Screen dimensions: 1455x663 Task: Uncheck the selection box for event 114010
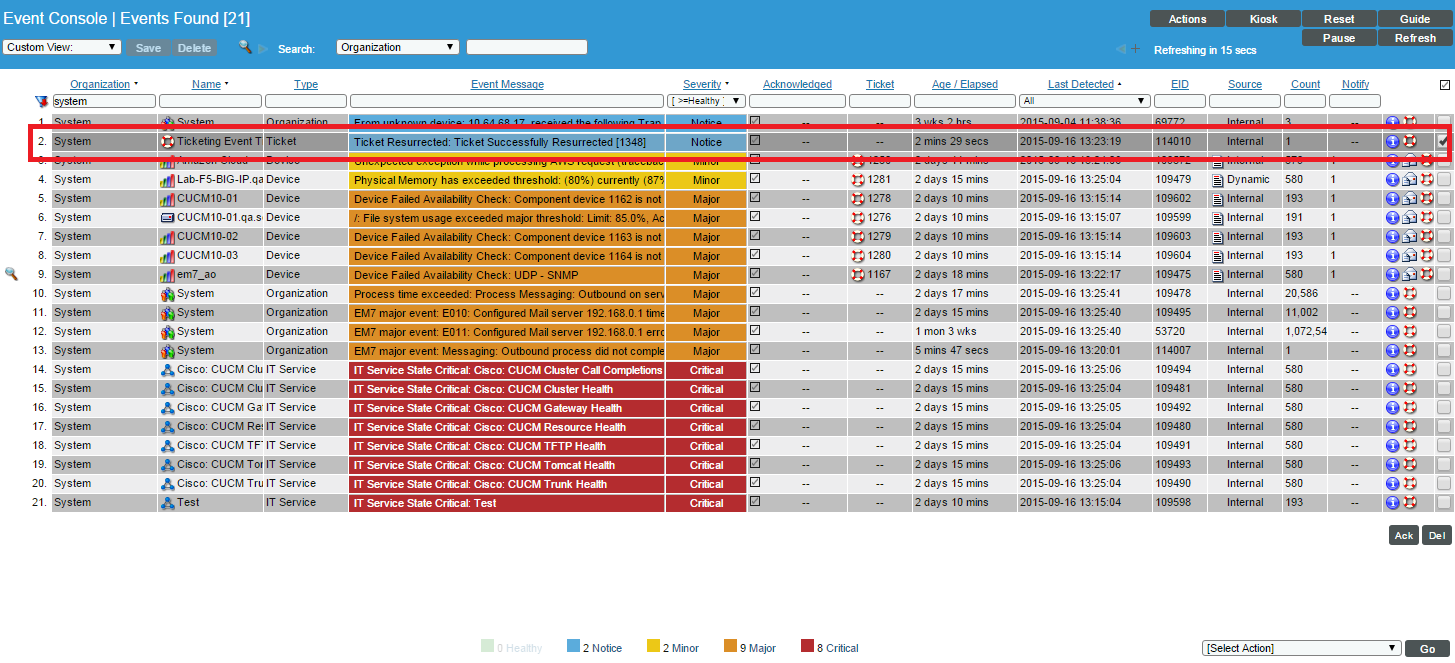[1443, 142]
